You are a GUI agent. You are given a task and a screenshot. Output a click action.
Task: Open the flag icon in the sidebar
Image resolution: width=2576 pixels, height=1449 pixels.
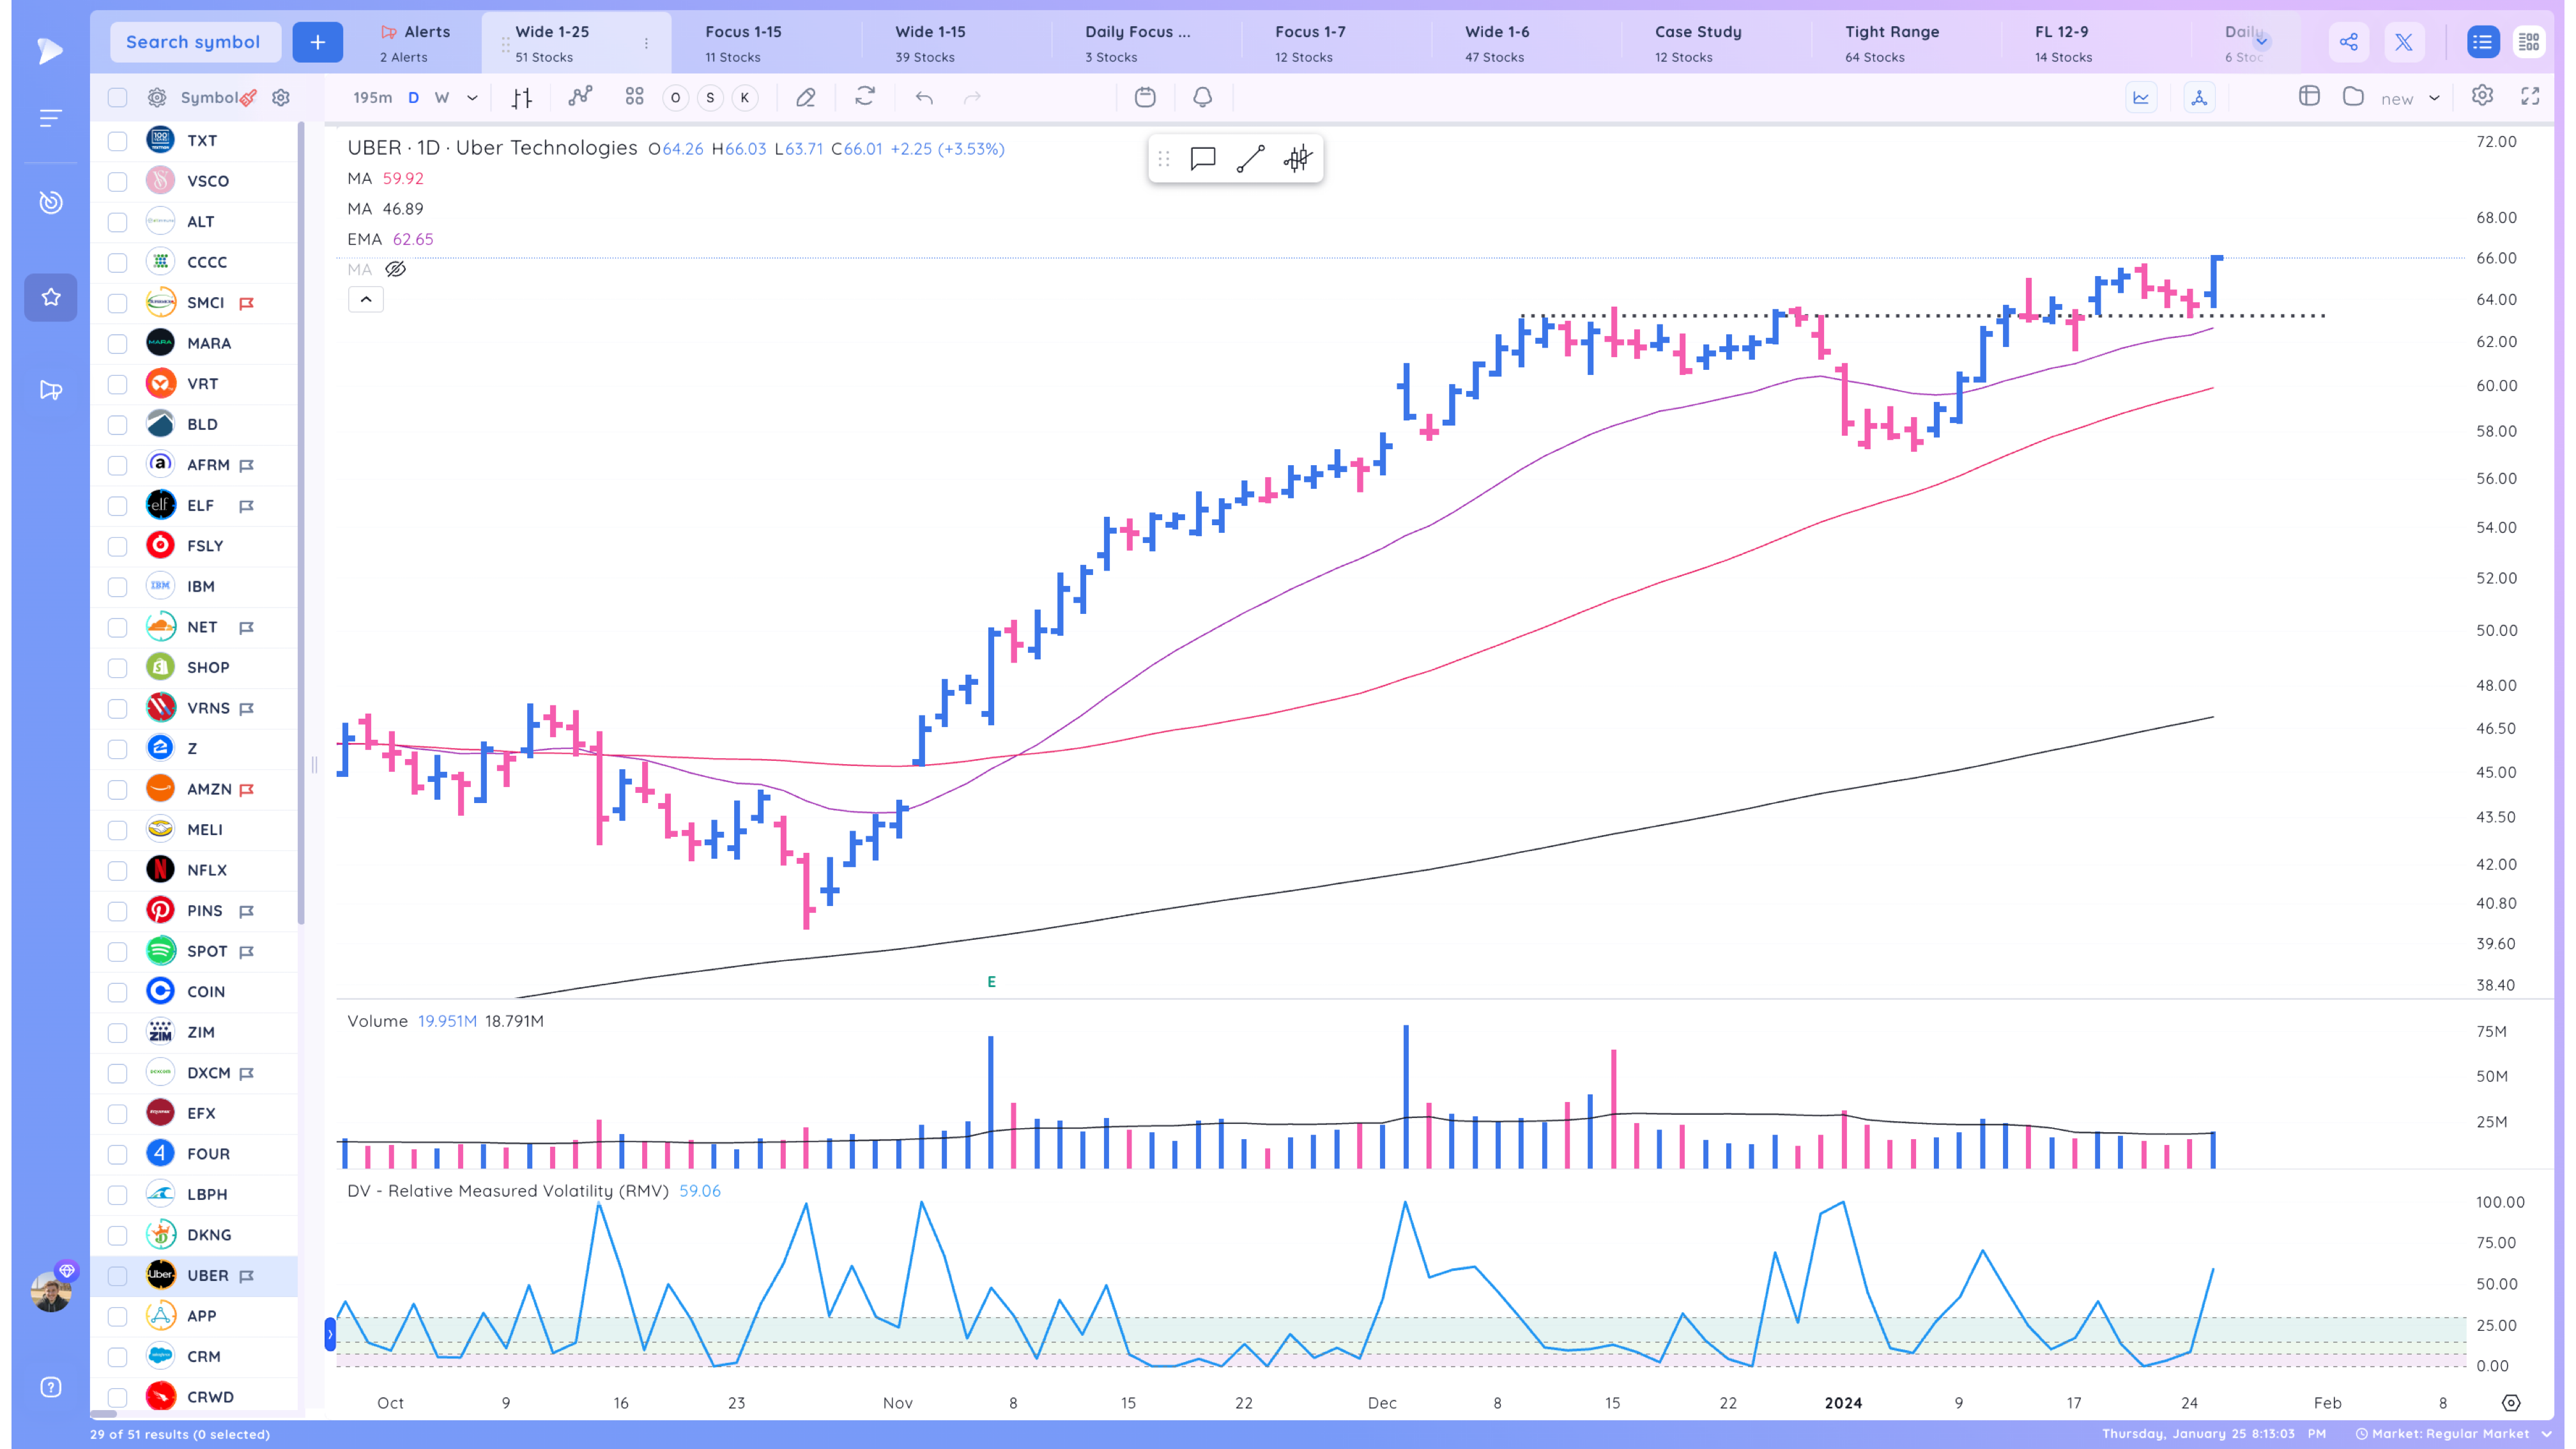[50, 390]
